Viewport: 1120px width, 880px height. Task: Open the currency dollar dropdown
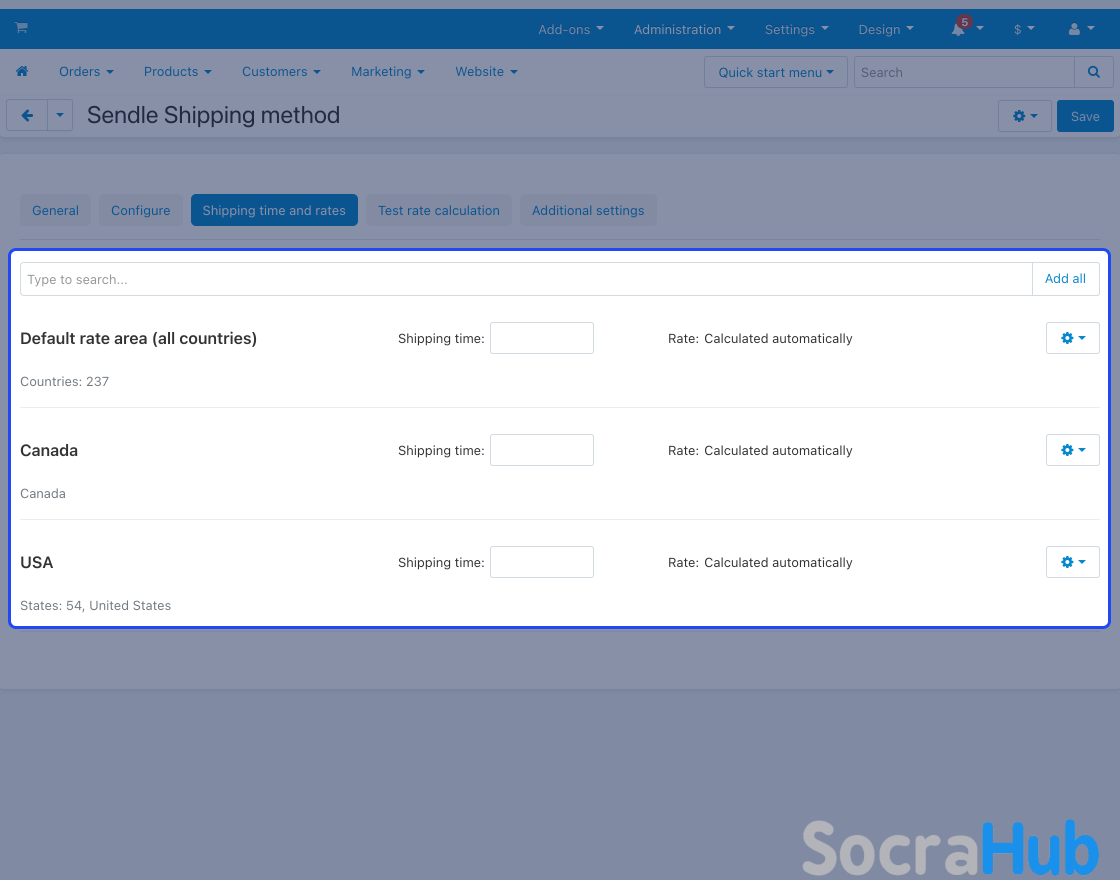(1023, 29)
